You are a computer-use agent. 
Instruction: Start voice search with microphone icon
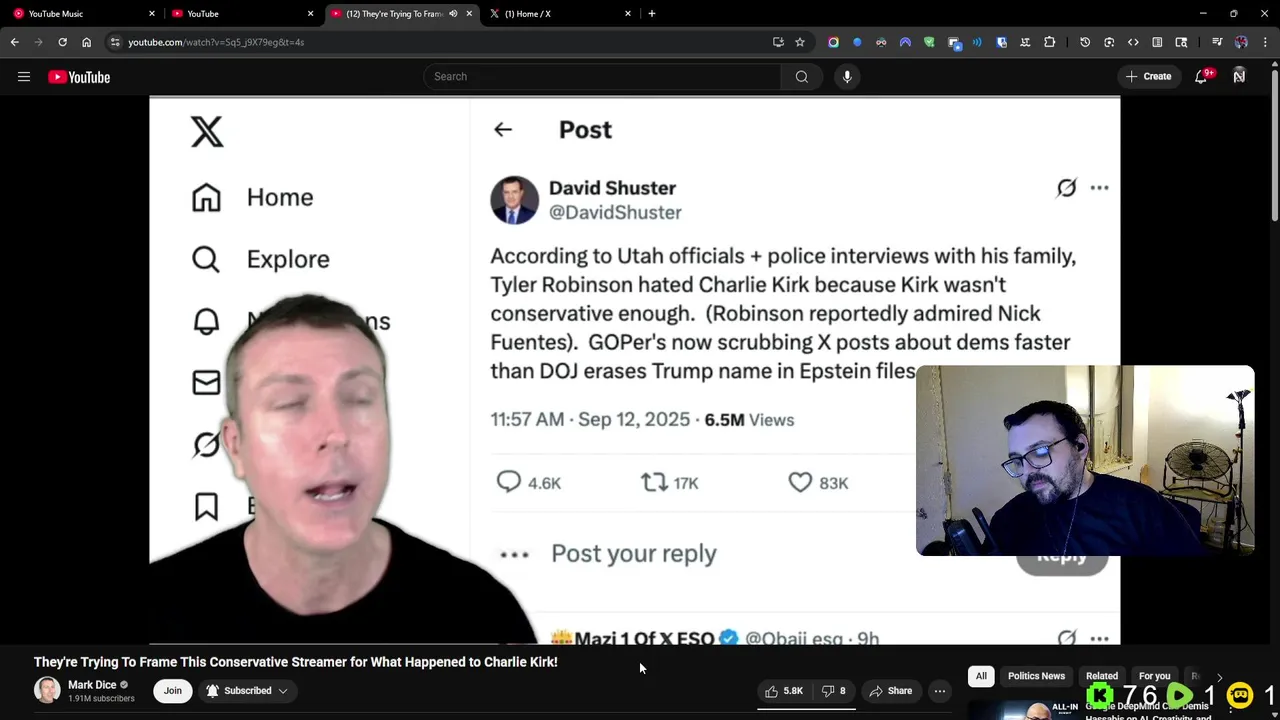[x=847, y=77]
